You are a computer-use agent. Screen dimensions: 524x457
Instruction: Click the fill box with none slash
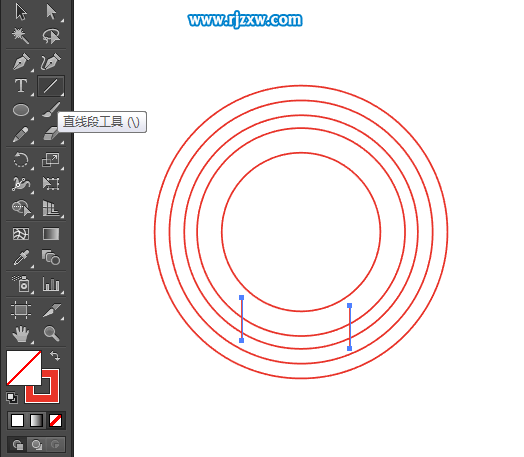click(23, 367)
